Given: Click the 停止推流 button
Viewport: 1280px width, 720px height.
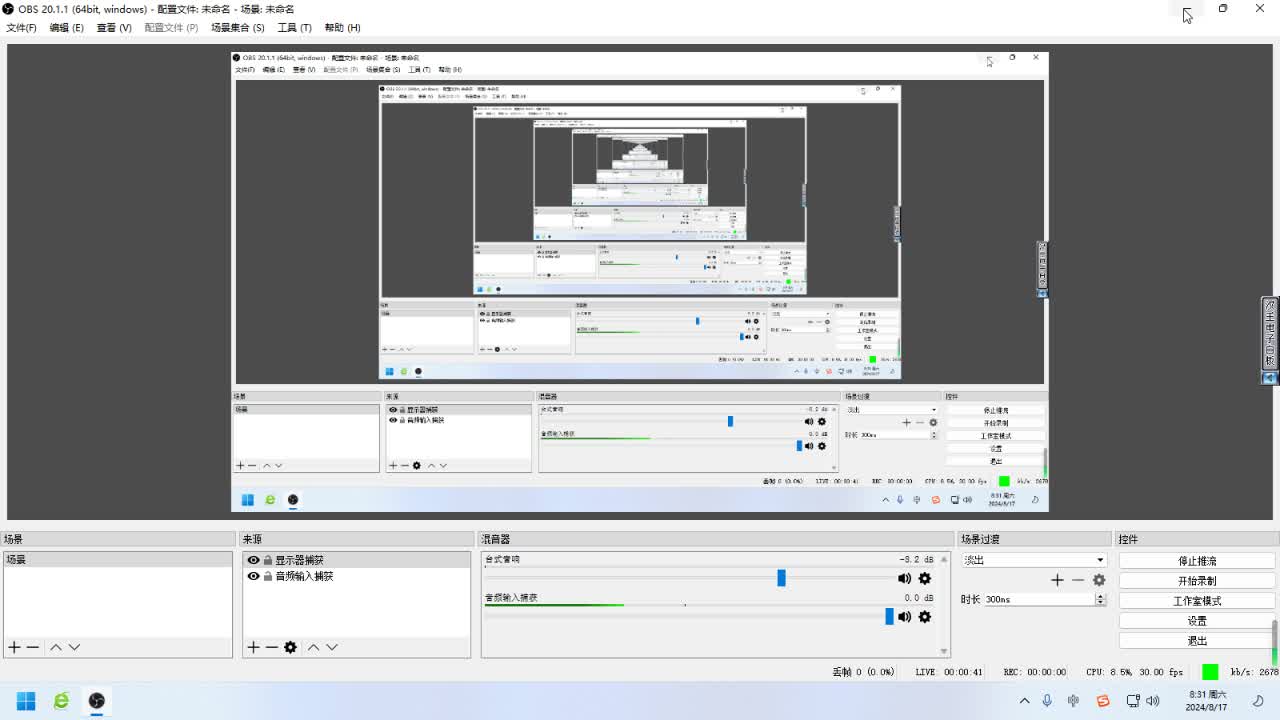Looking at the screenshot, I should 1197,561.
